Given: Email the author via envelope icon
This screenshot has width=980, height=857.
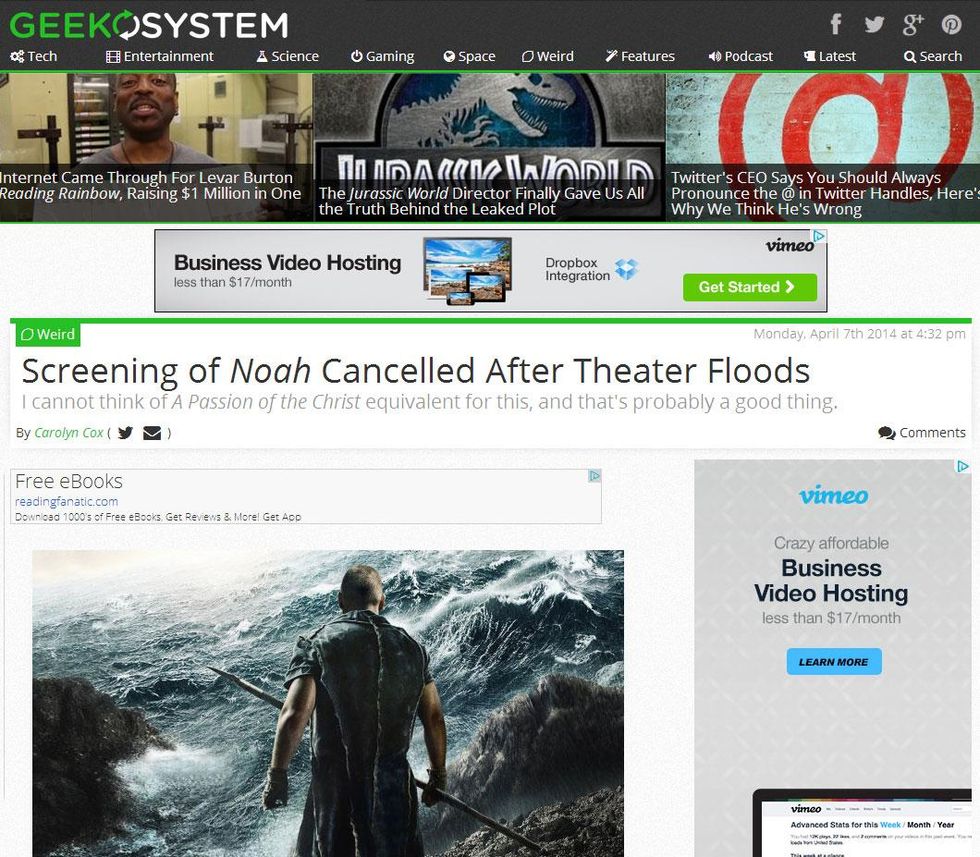Looking at the screenshot, I should [152, 433].
